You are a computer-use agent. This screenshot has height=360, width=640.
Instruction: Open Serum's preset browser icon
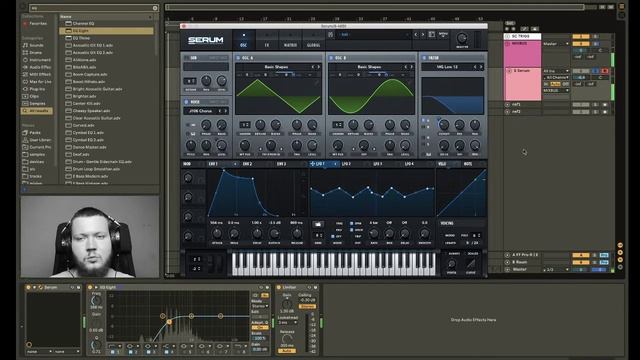pyautogui.click(x=431, y=35)
